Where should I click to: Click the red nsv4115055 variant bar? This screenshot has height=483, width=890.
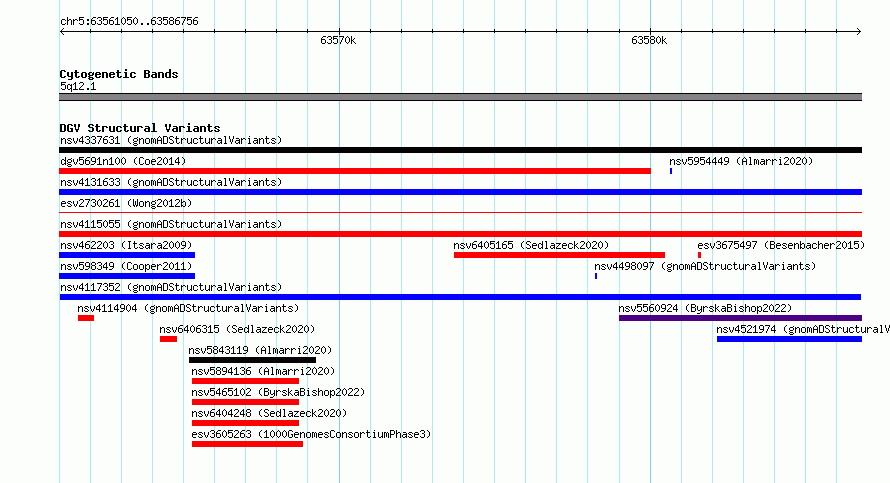[460, 234]
